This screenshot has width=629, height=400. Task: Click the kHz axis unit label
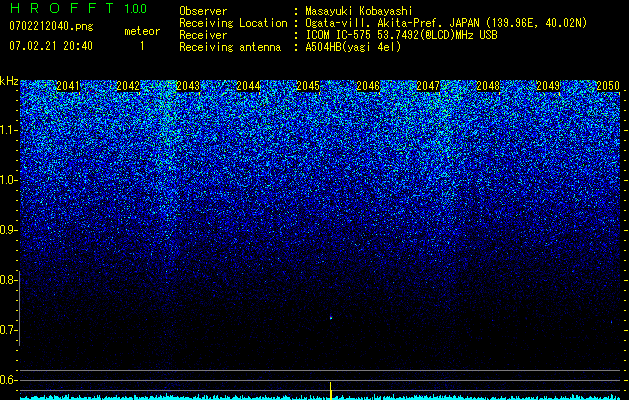pos(9,81)
